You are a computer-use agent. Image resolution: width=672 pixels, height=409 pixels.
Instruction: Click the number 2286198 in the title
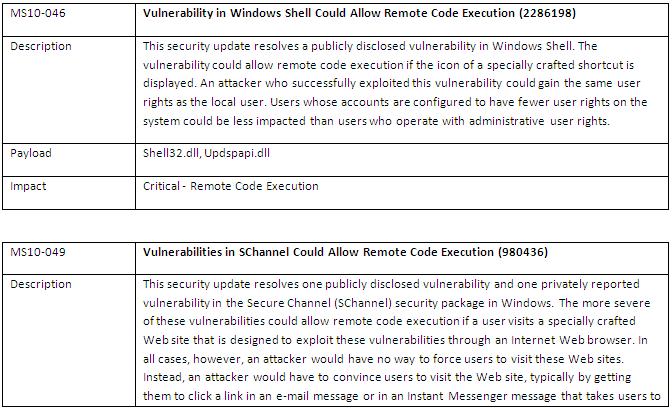click(x=547, y=13)
